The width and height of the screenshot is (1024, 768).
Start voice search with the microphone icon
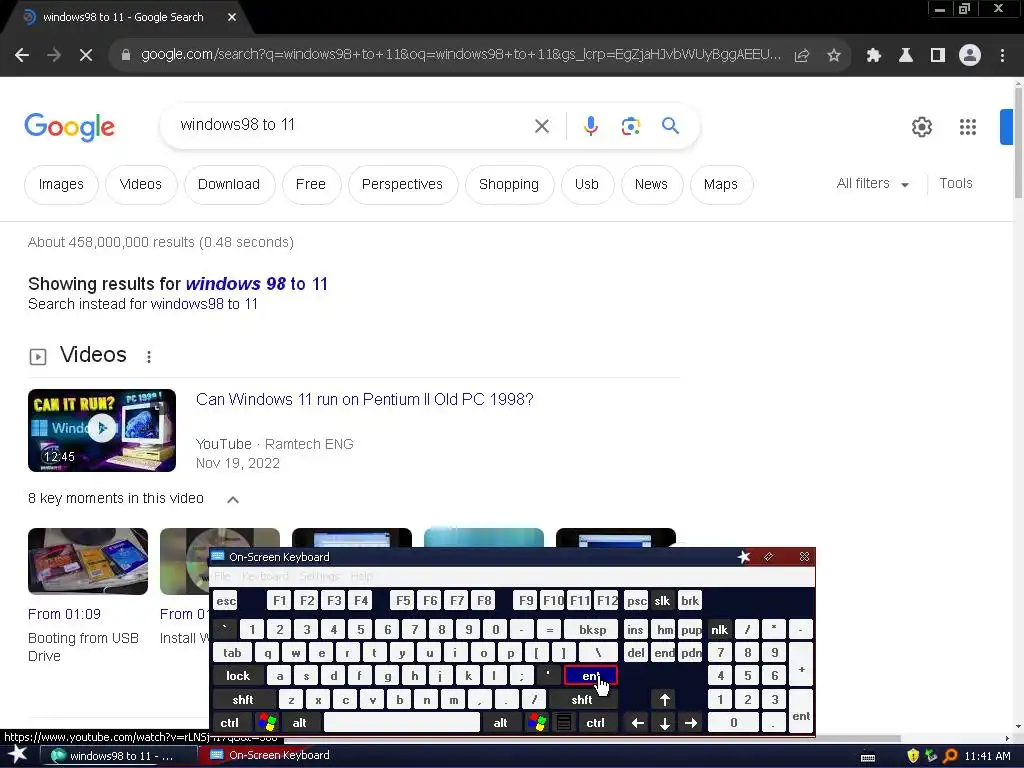coord(590,125)
